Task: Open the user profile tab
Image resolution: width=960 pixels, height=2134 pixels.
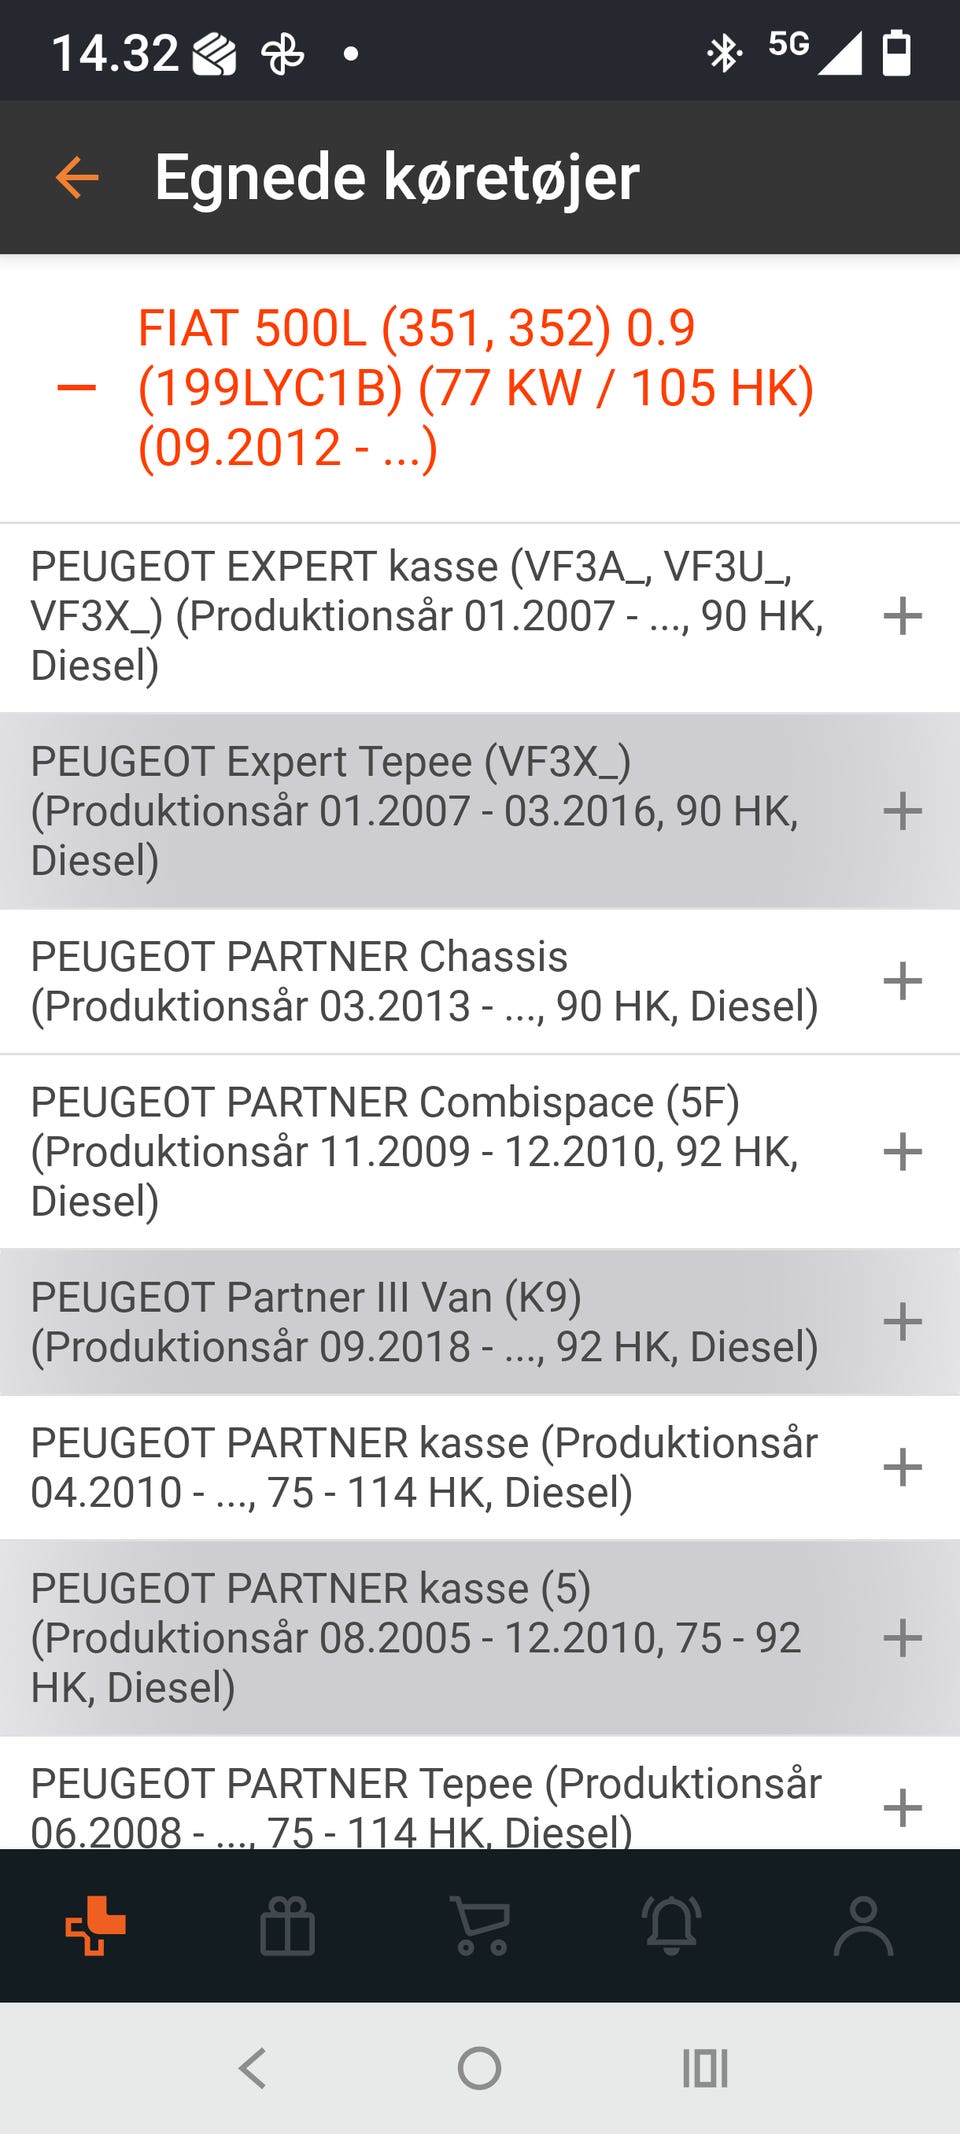Action: click(863, 1925)
